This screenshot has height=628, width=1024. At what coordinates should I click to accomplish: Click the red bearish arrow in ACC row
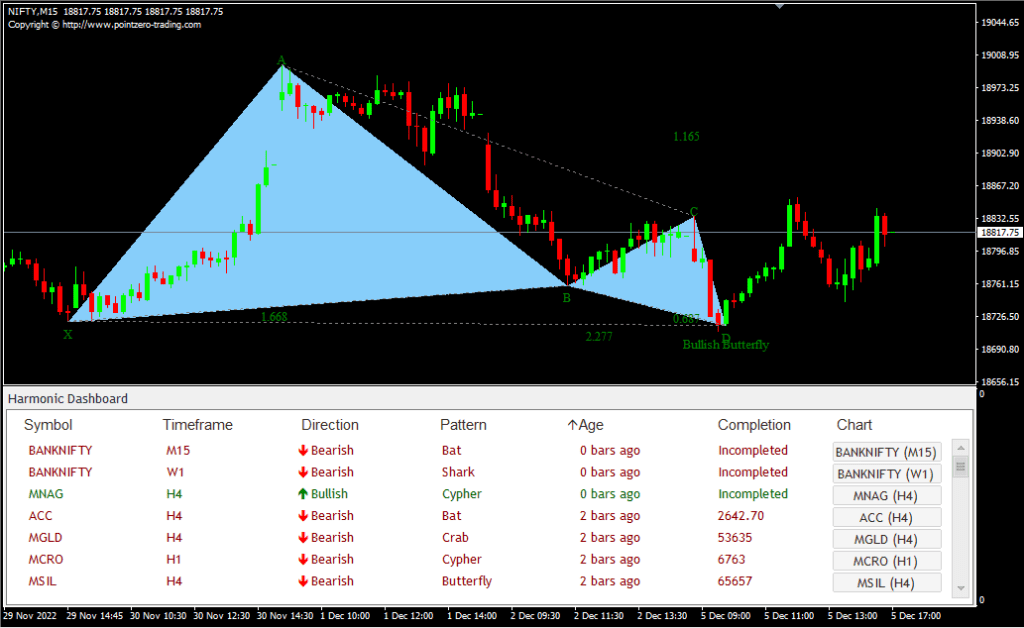click(x=303, y=516)
